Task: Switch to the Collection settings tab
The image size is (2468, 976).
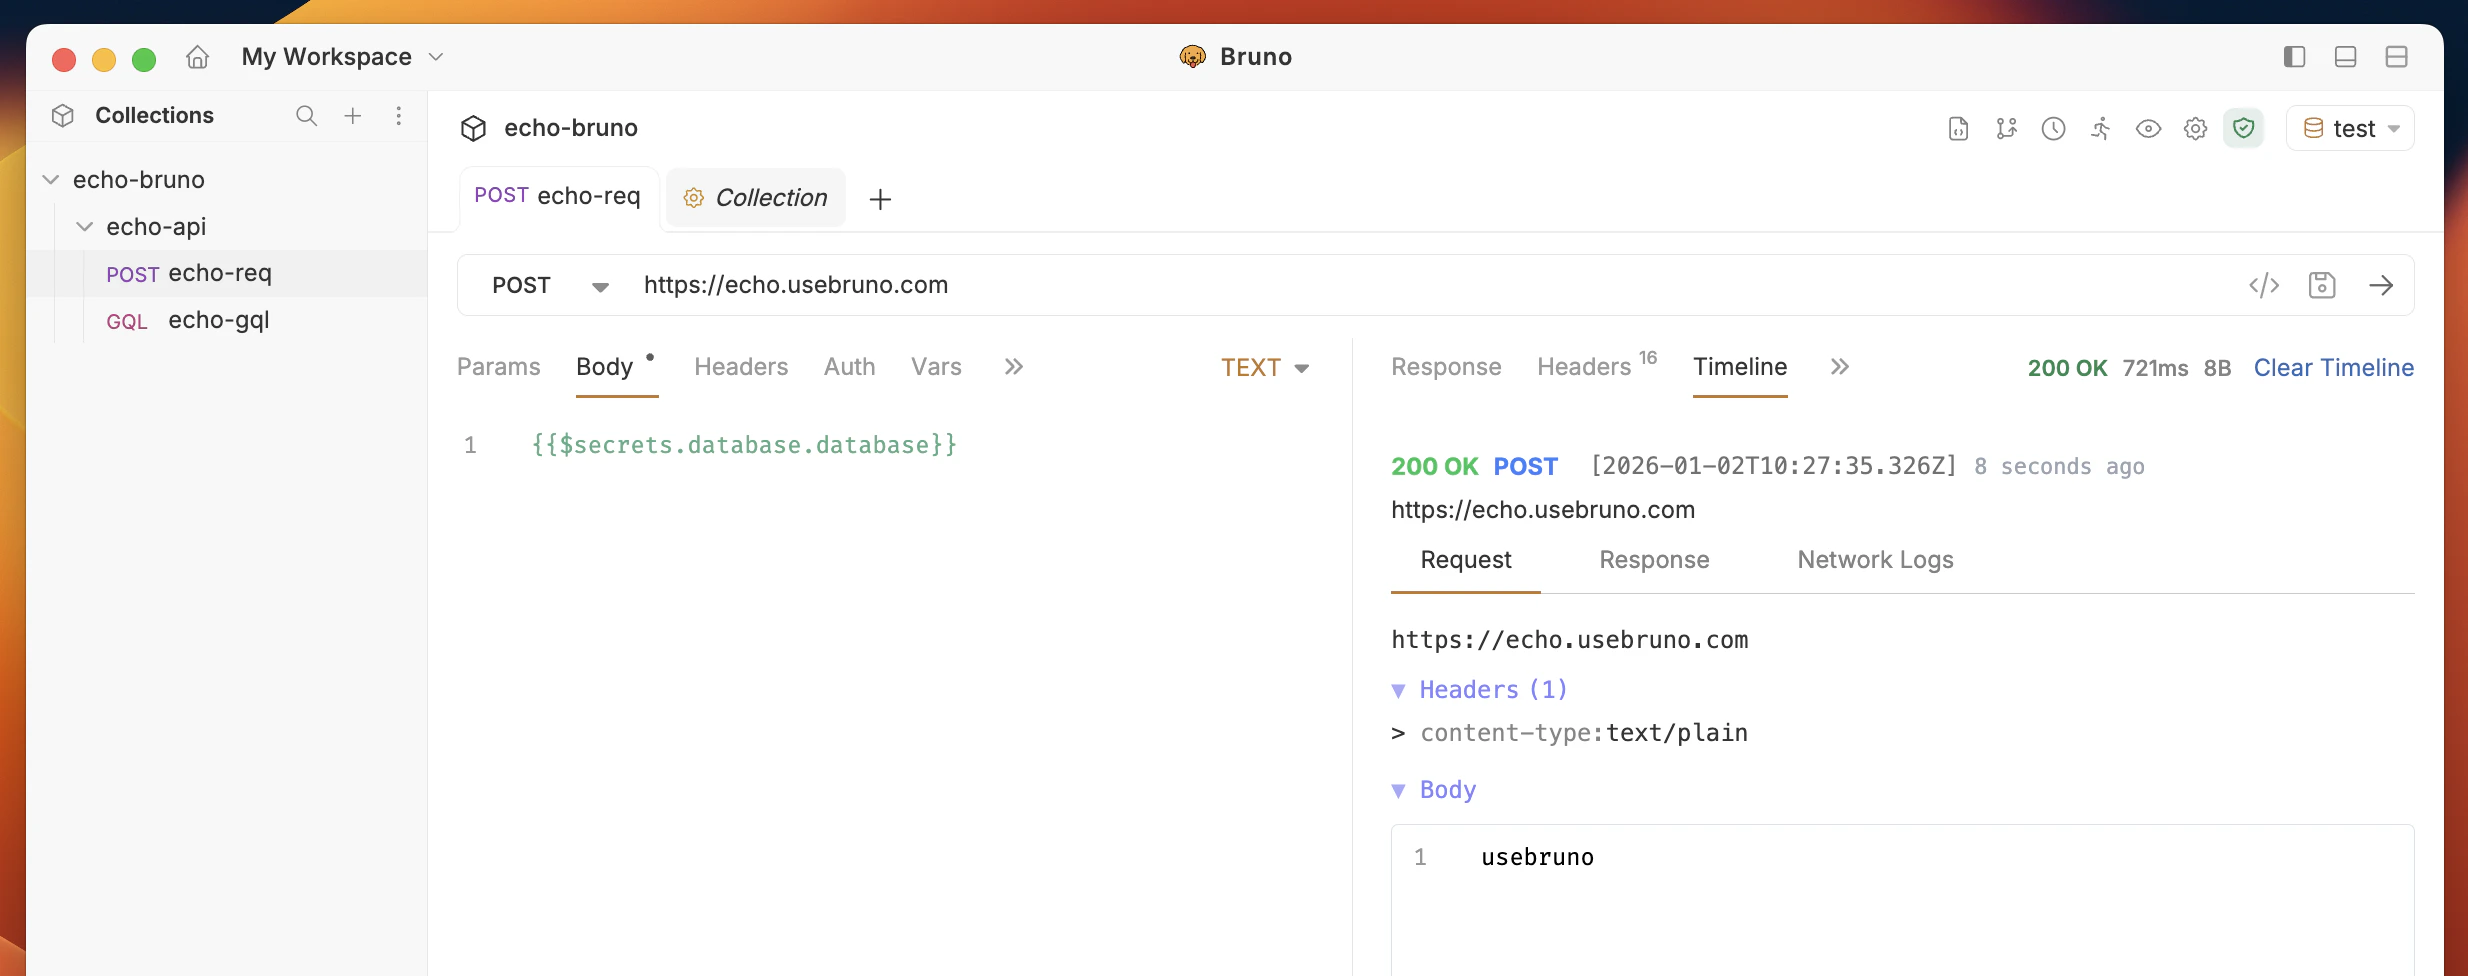Action: pyautogui.click(x=756, y=198)
